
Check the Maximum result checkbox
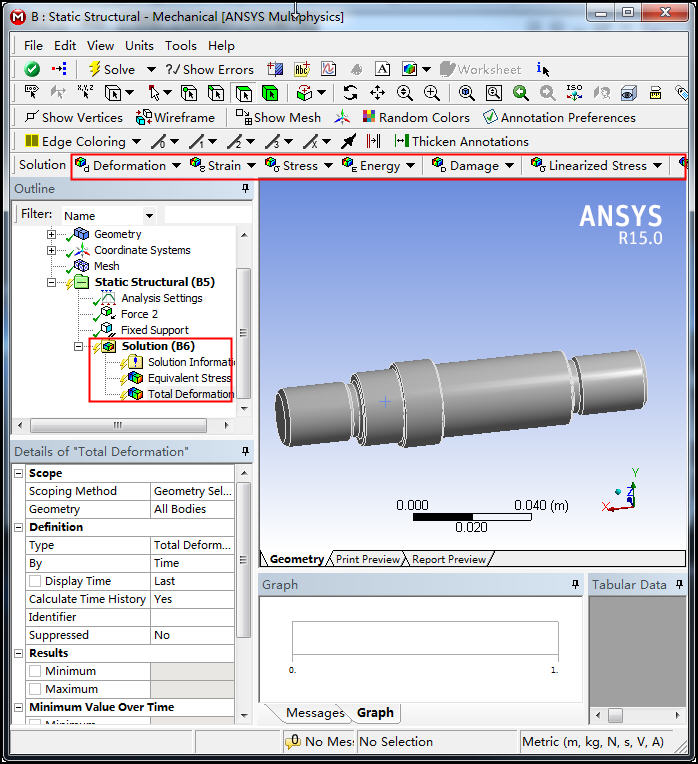click(35, 689)
